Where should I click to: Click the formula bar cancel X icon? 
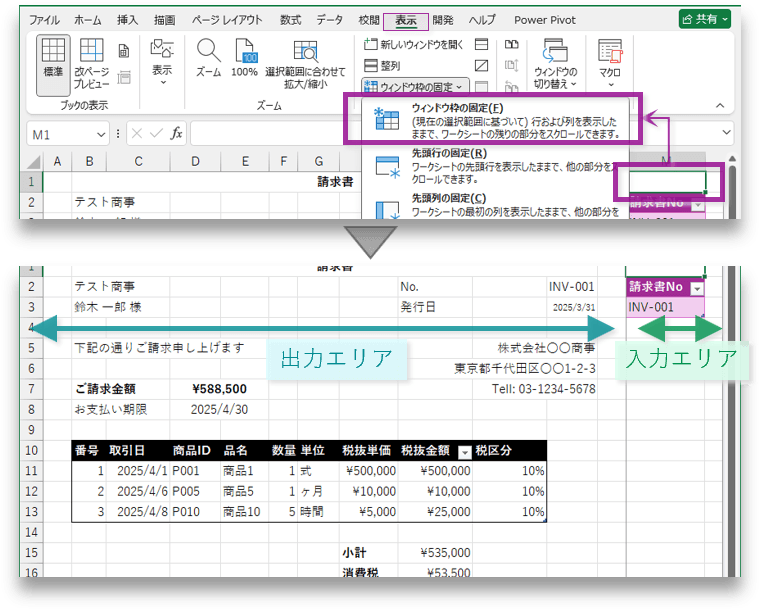coord(137,133)
